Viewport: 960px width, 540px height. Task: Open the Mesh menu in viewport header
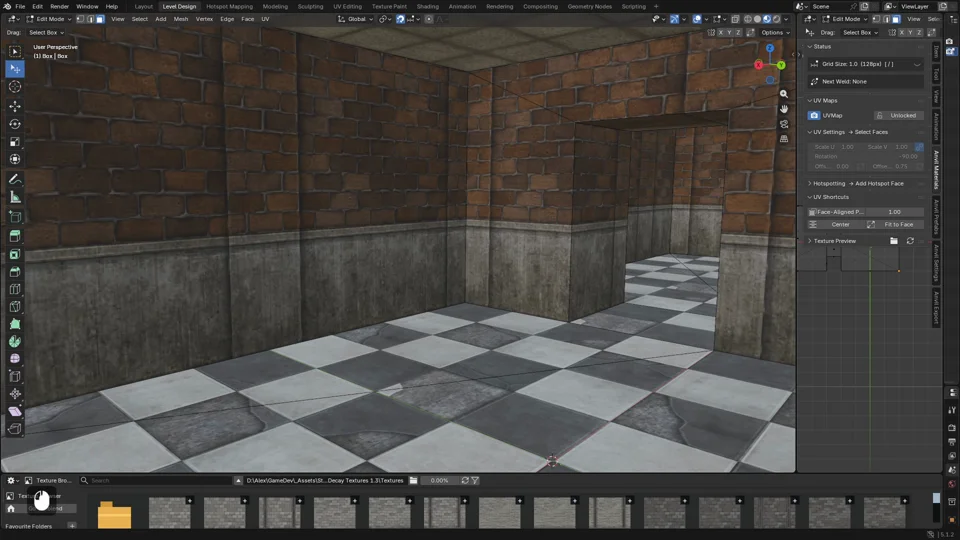(x=181, y=19)
